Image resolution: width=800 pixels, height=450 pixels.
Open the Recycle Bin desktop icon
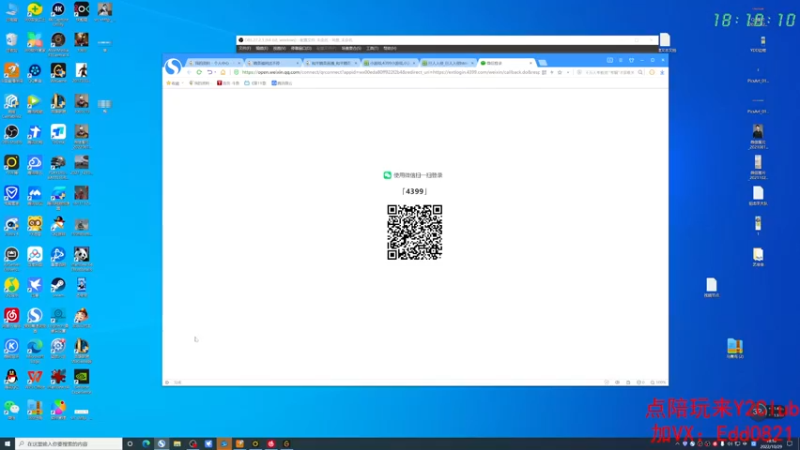(11, 40)
